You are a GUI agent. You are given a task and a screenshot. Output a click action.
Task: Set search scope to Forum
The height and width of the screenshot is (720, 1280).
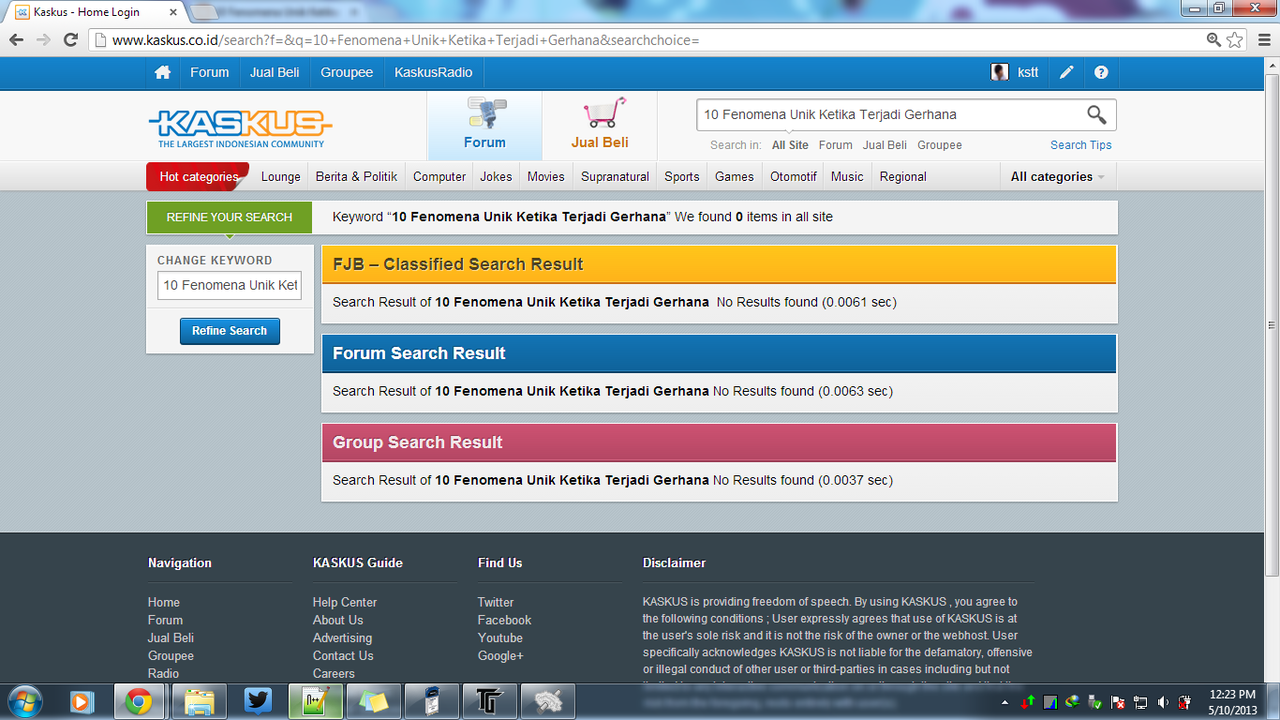coord(835,145)
